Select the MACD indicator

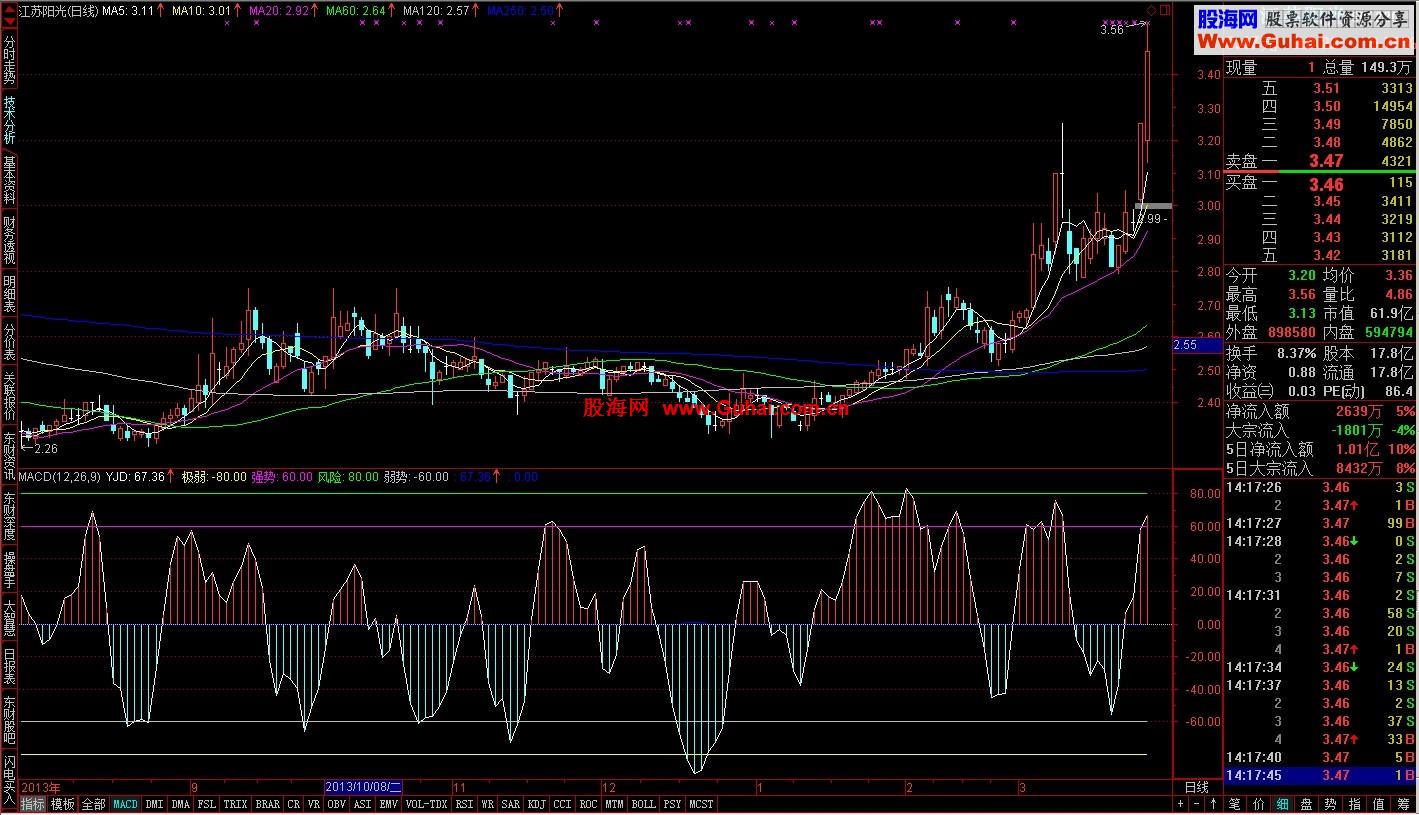click(126, 804)
